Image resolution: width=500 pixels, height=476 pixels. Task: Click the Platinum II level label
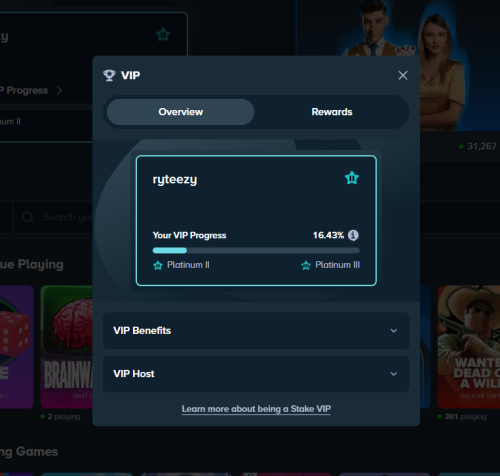click(x=188, y=265)
